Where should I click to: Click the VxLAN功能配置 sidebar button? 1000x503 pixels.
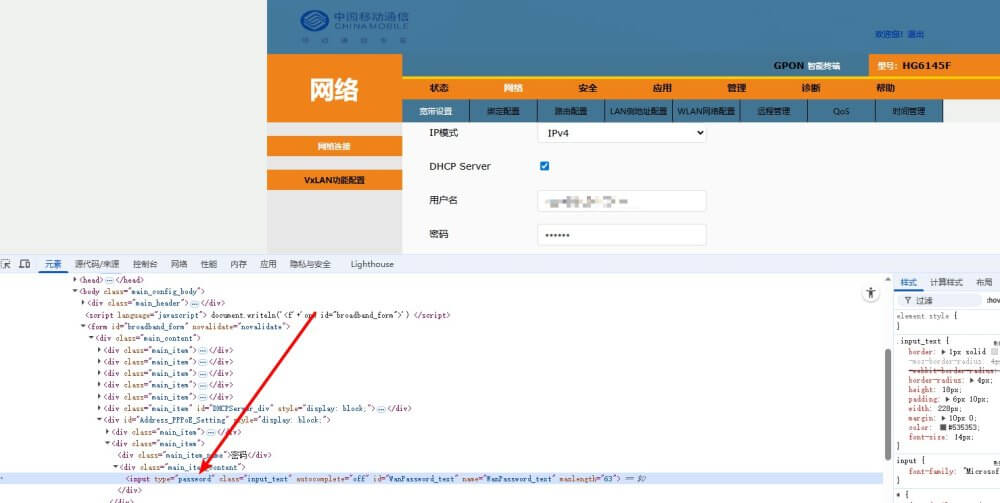(x=334, y=180)
